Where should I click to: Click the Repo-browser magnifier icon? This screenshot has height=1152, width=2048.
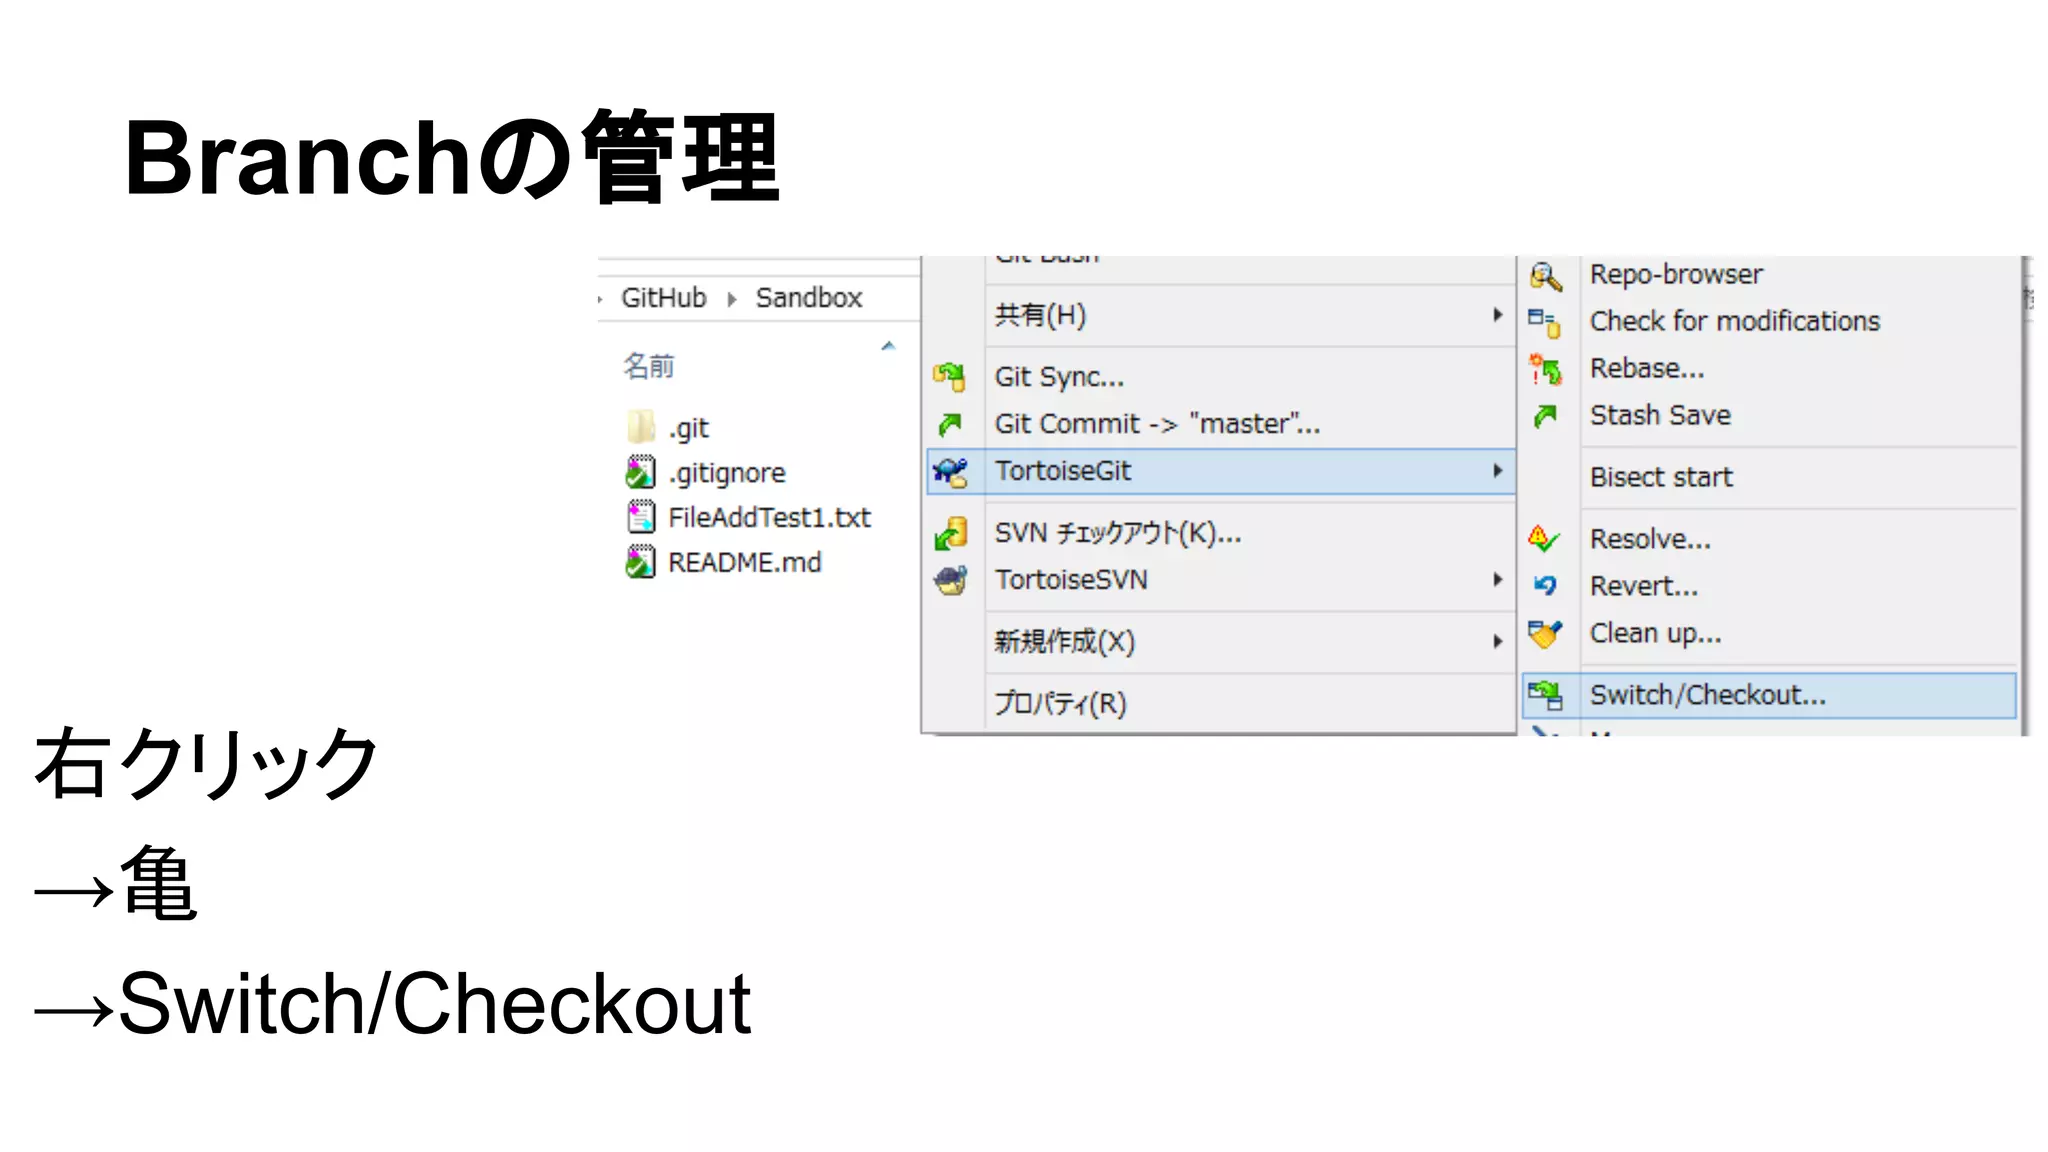[x=1545, y=276]
